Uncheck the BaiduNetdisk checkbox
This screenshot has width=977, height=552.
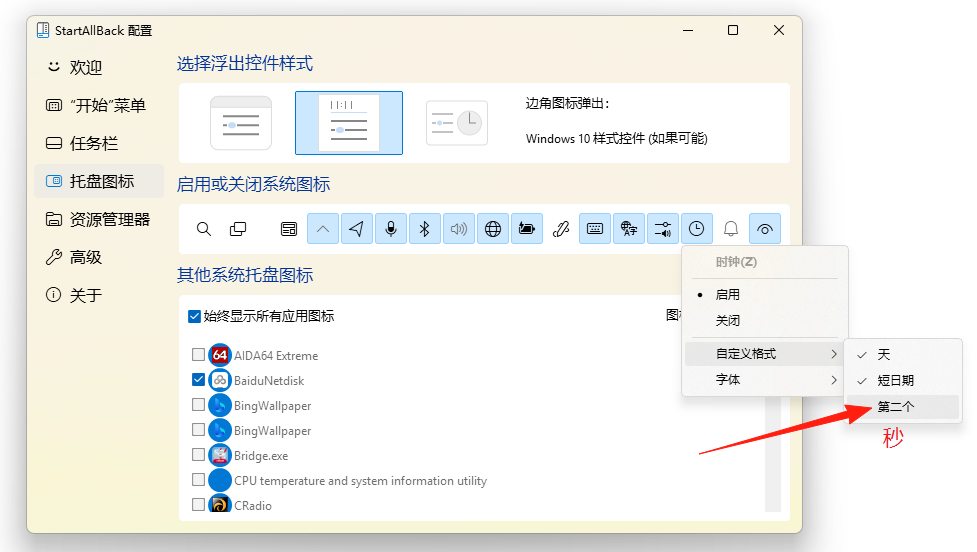point(198,379)
